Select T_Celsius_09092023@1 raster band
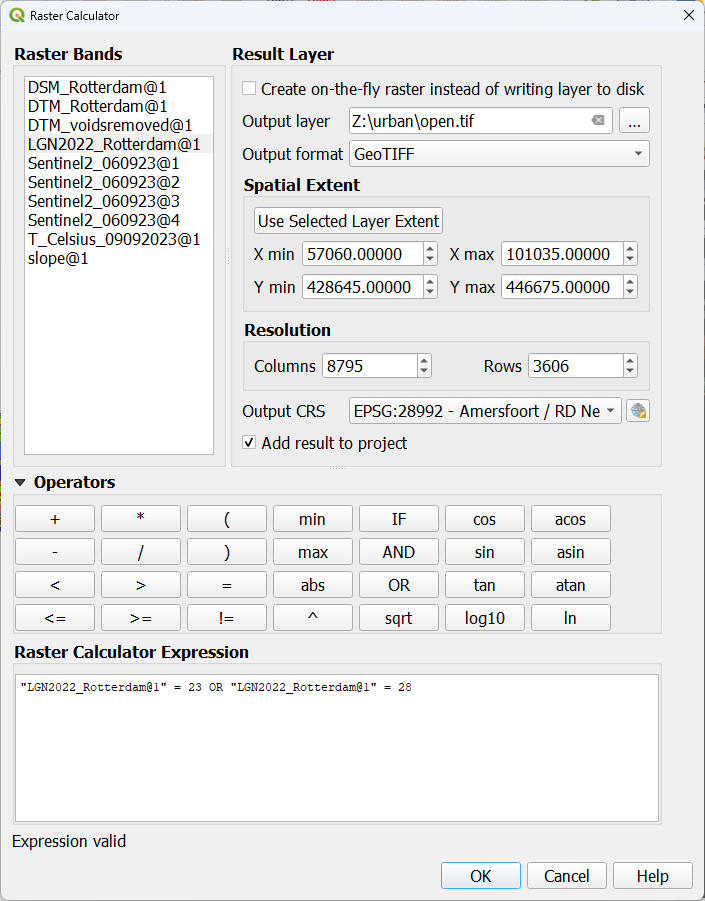Screen dimensions: 705x901 119,239
